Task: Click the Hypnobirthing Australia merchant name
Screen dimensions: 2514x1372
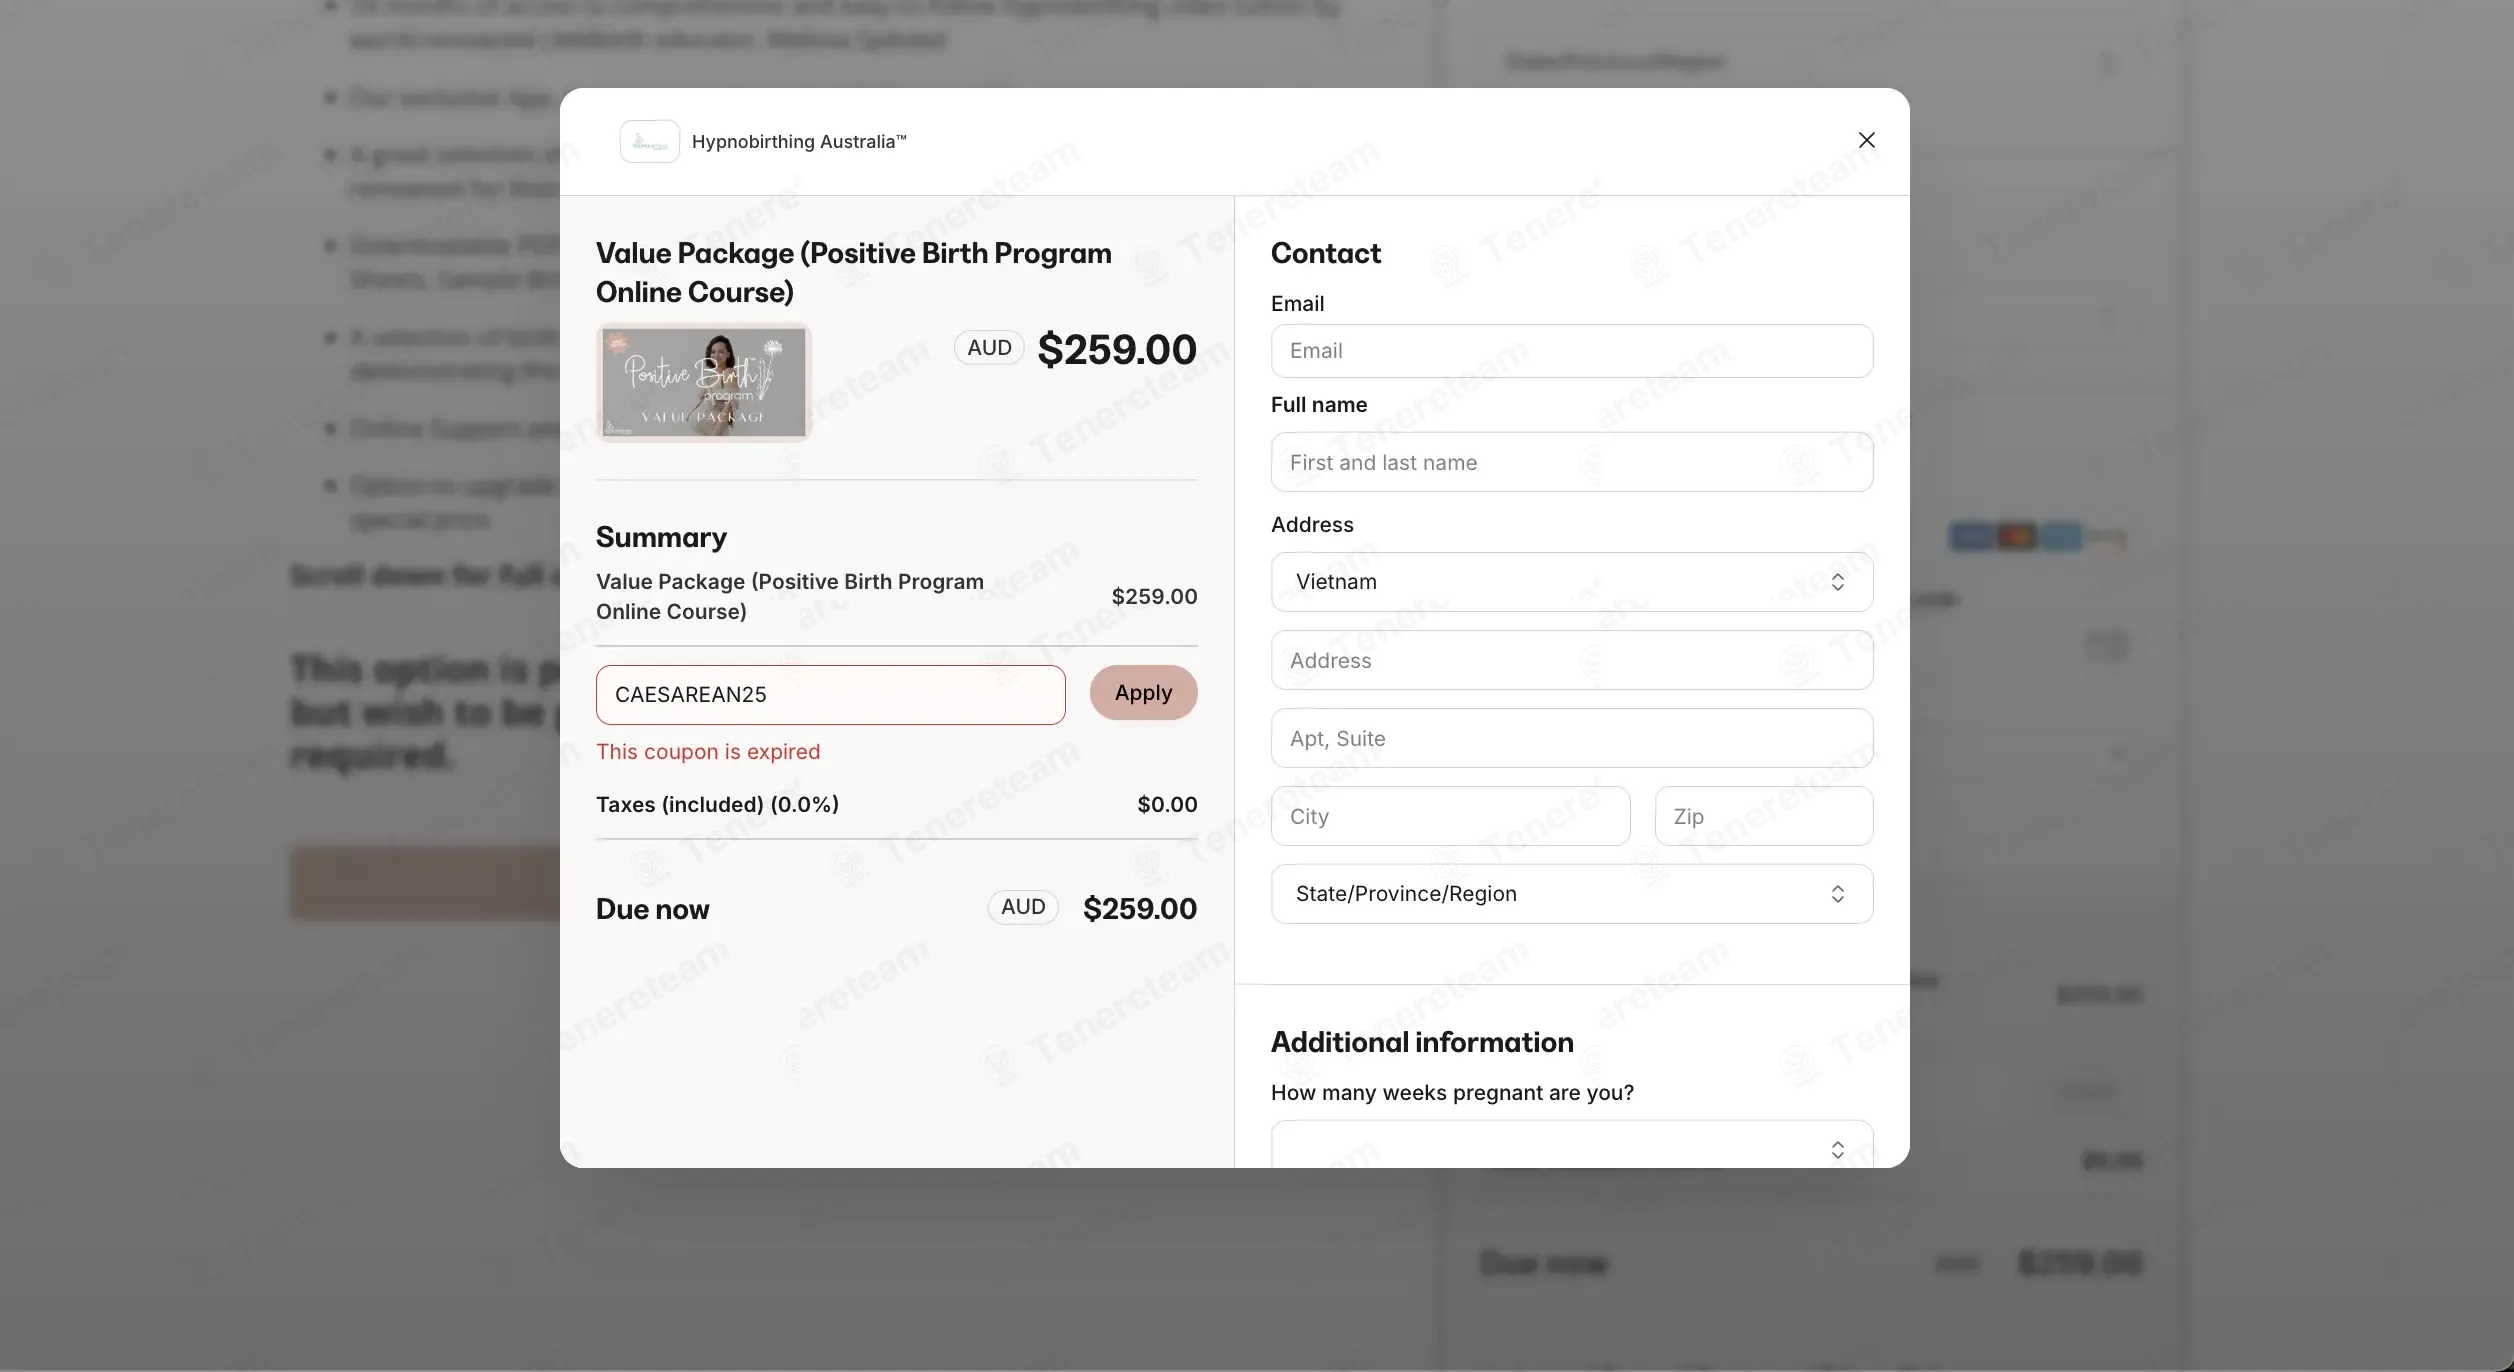Action: [x=799, y=142]
